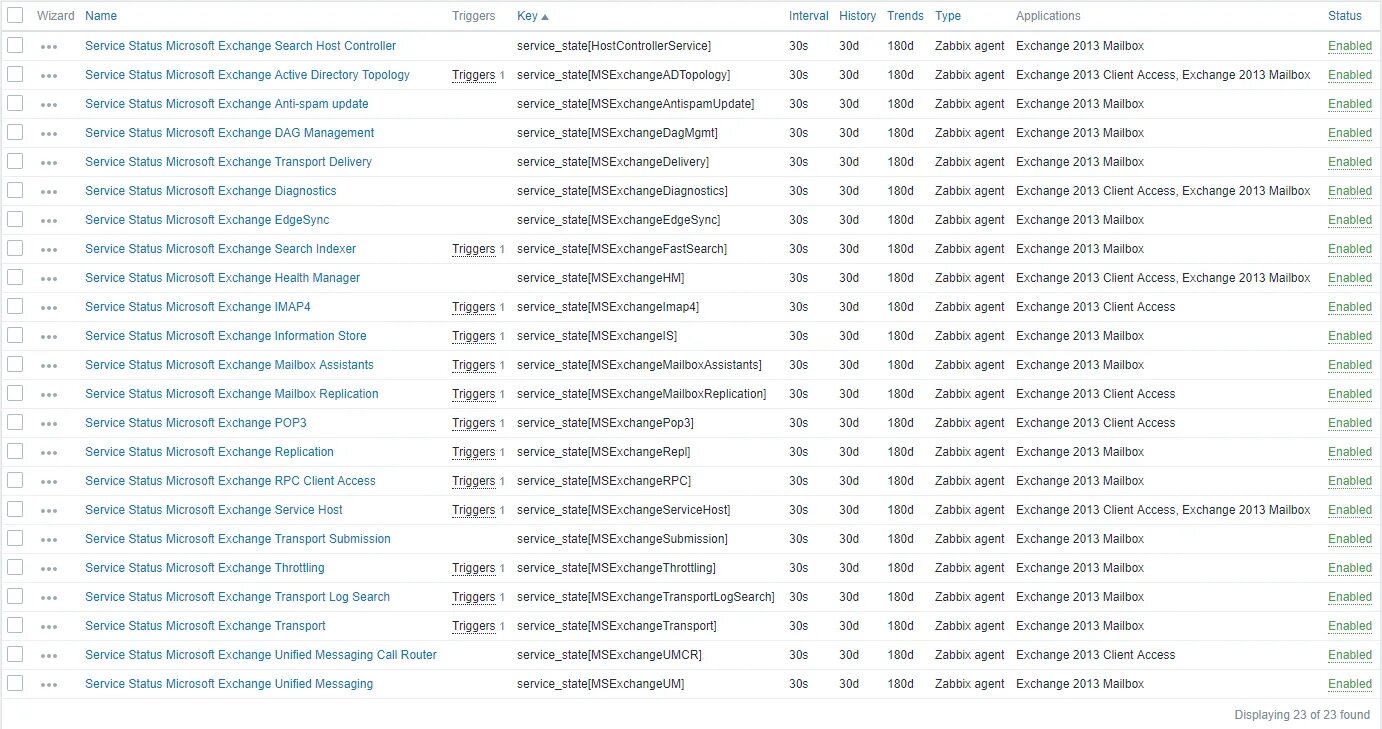Open wizard dots for POP3 item
The height and width of the screenshot is (729, 1382).
tap(49, 424)
